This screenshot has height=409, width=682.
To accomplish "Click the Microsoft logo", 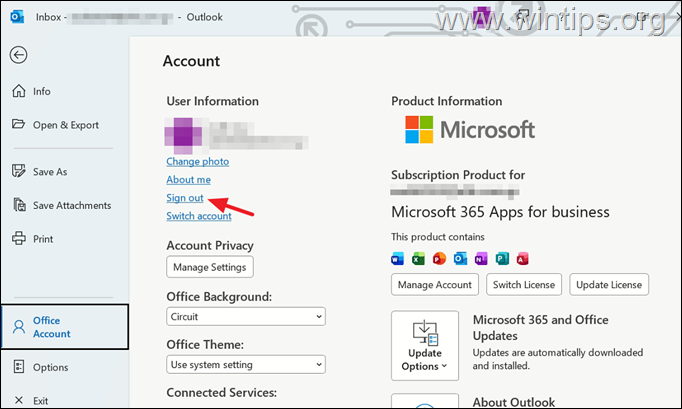I will pyautogui.click(x=470, y=130).
